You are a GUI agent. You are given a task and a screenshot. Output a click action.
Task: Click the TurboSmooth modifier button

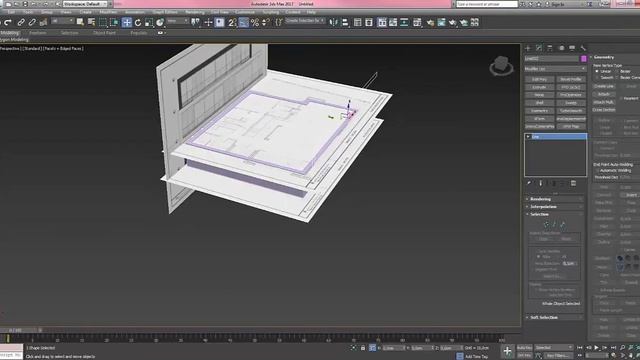571,111
